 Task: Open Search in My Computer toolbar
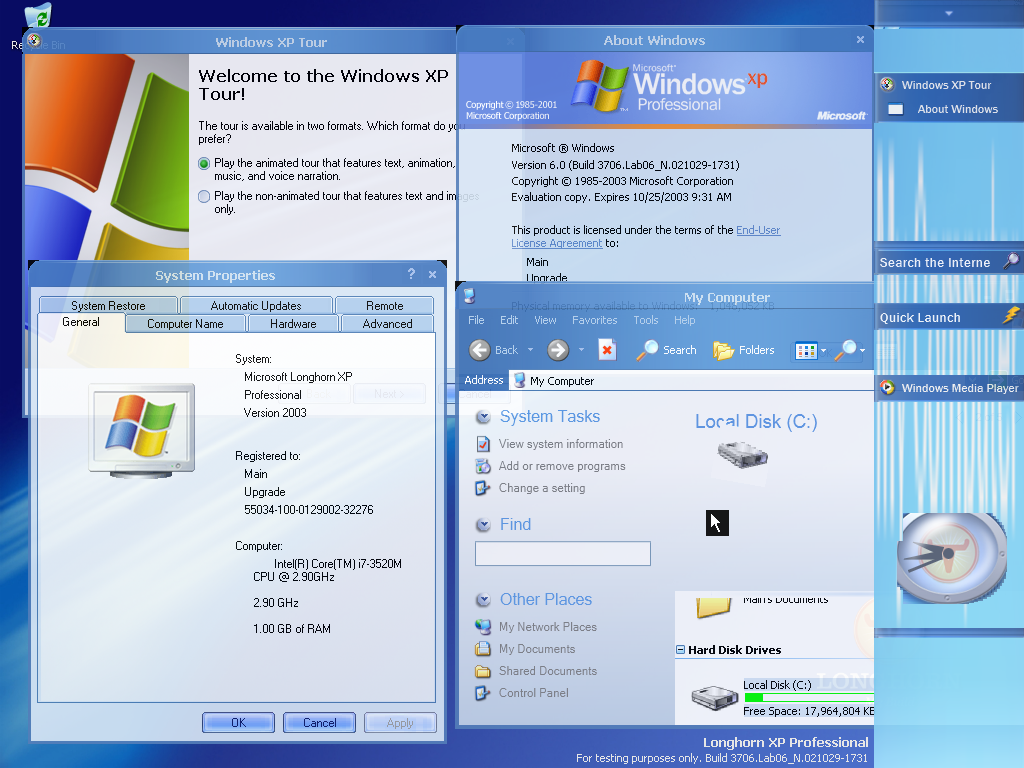tap(667, 350)
